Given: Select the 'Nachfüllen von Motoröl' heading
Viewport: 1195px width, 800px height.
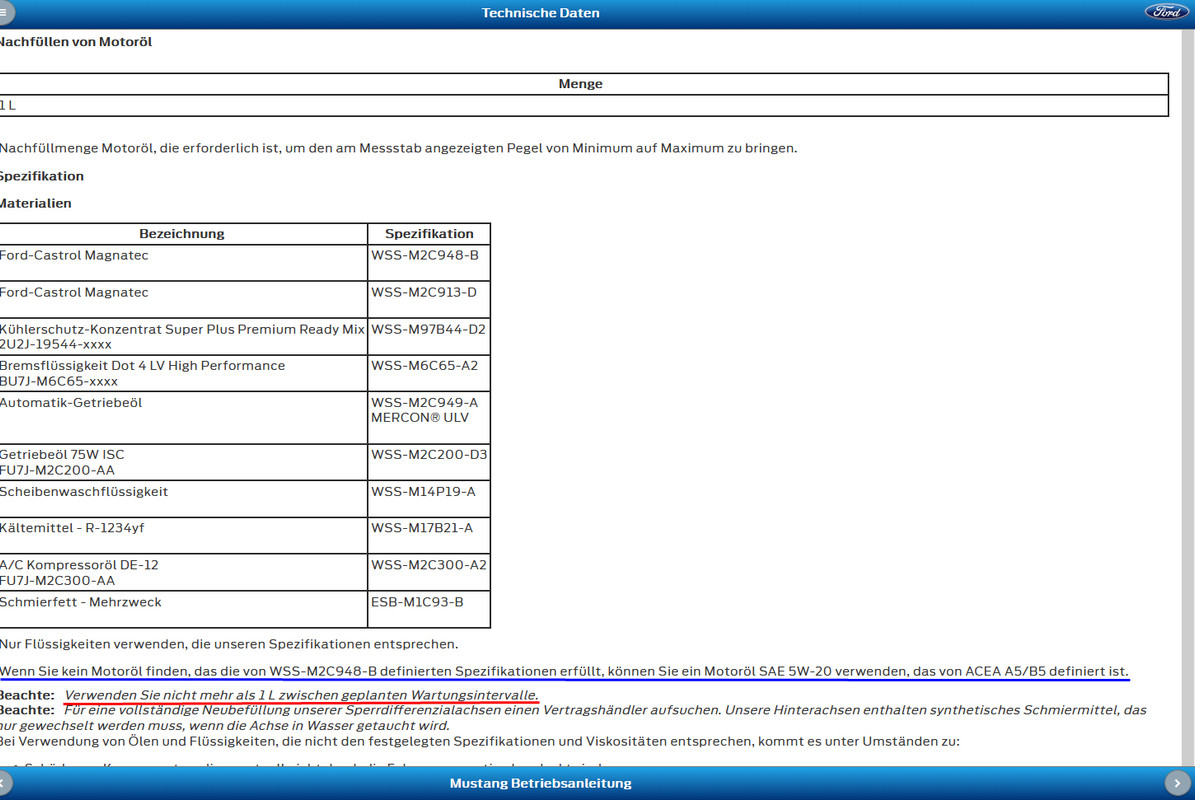Looking at the screenshot, I should coord(75,42).
